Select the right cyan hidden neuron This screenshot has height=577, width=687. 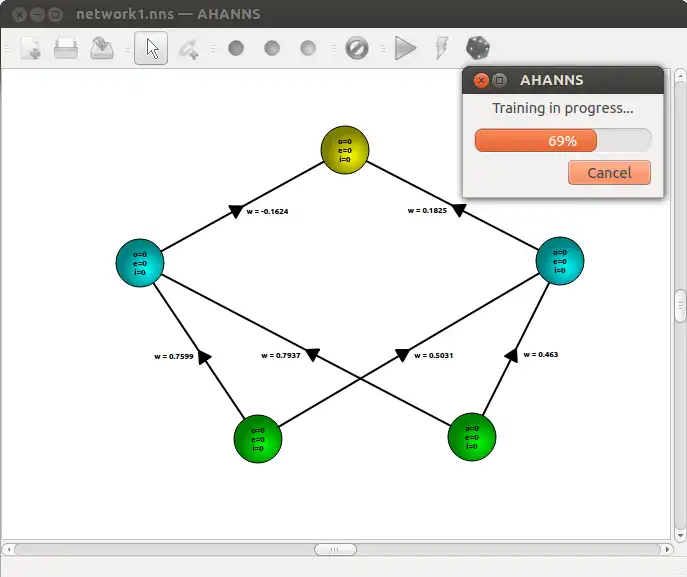560,261
